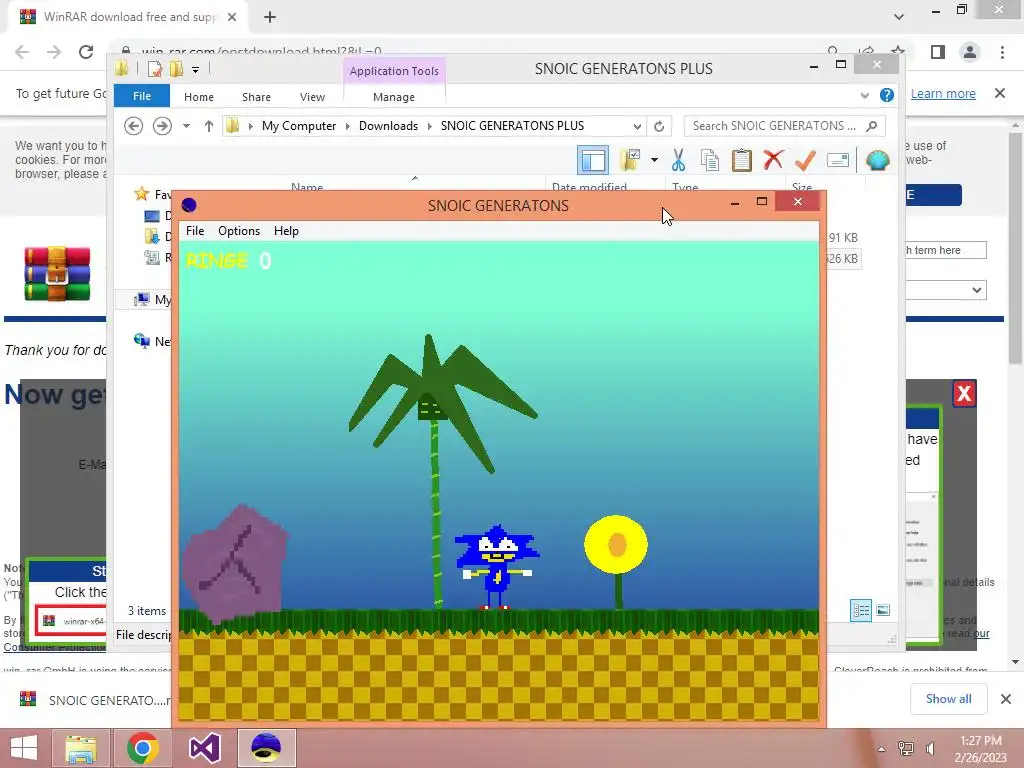Open the File menu in SNOIC GENERATONS game
The image size is (1024, 768).
point(195,231)
